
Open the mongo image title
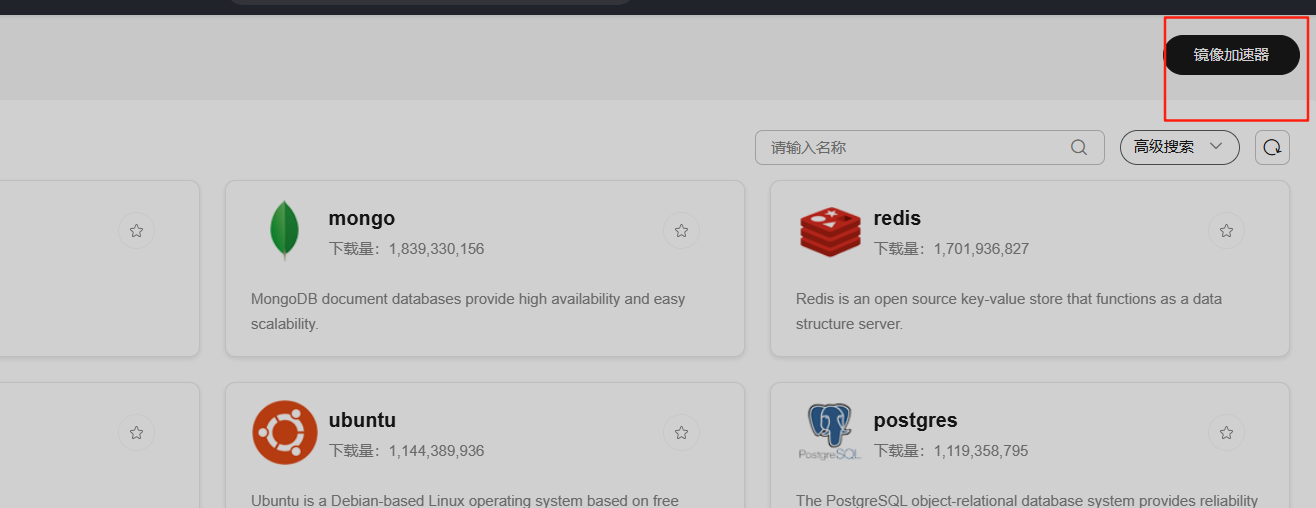[362, 218]
